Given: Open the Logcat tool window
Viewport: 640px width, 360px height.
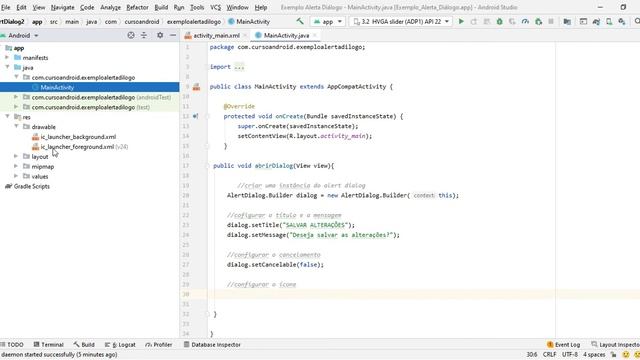Looking at the screenshot, I should click(120, 345).
